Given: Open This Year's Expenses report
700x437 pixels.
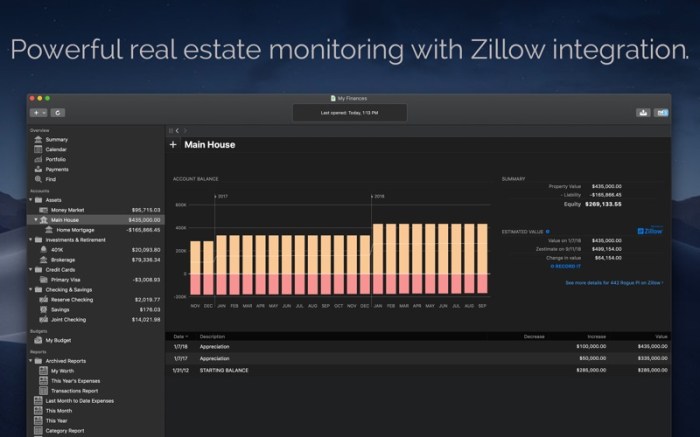Looking at the screenshot, I should [x=75, y=381].
